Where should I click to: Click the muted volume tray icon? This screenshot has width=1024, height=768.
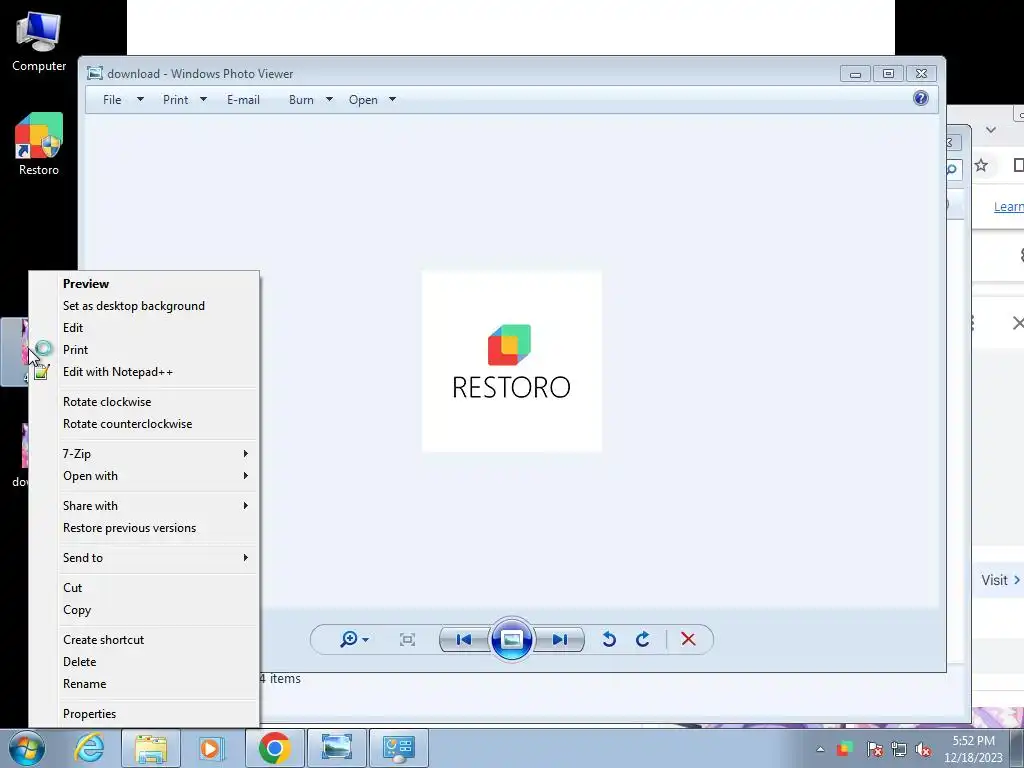(x=923, y=749)
